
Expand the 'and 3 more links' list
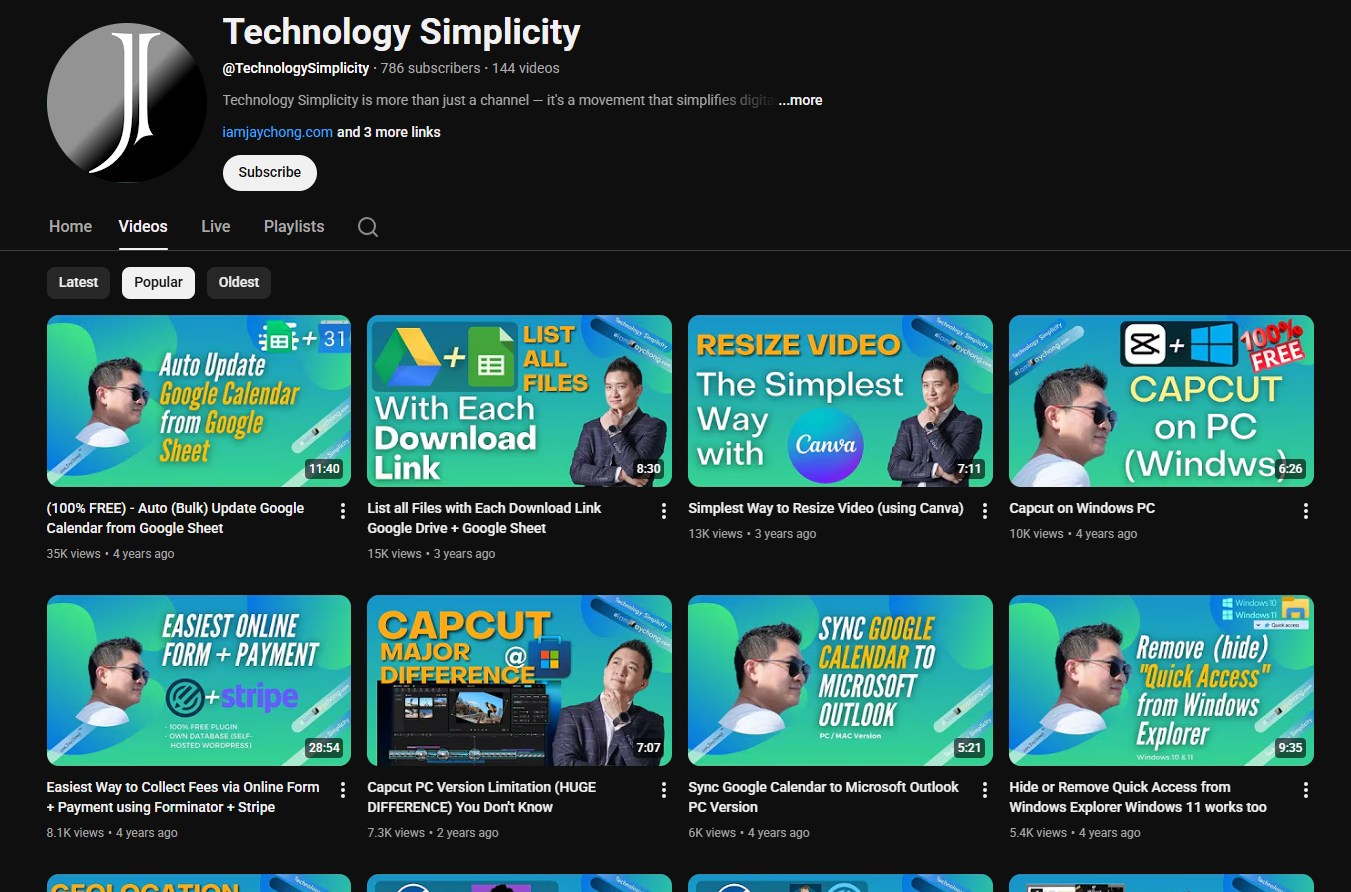(389, 132)
